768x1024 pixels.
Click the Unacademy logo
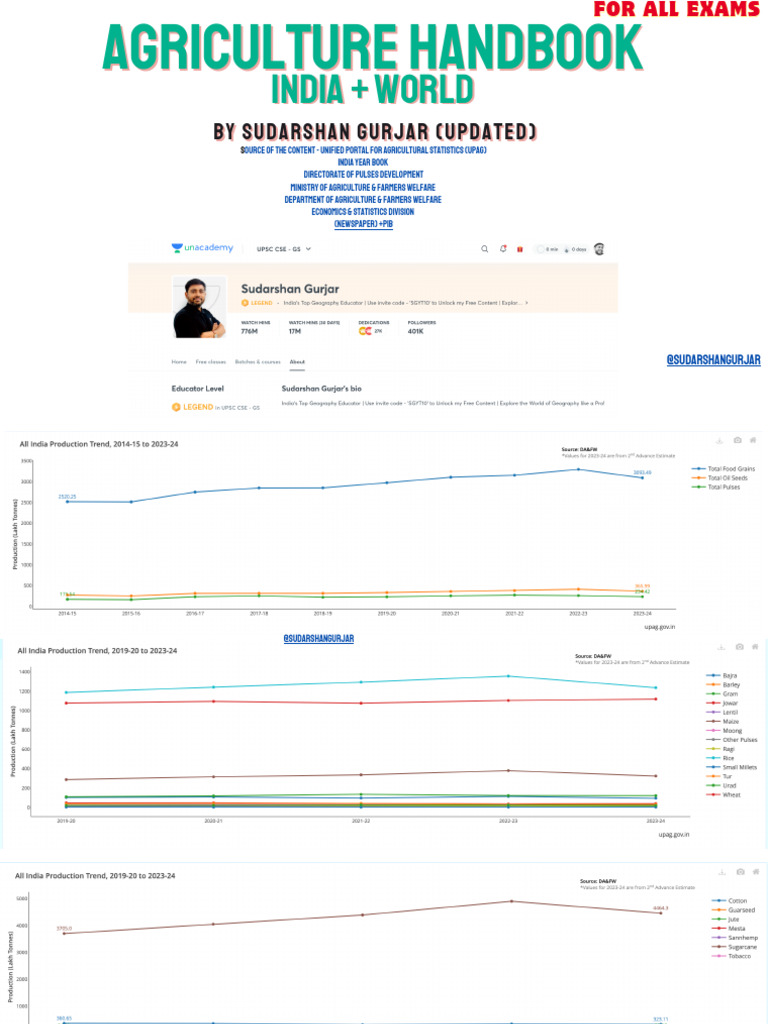click(202, 248)
